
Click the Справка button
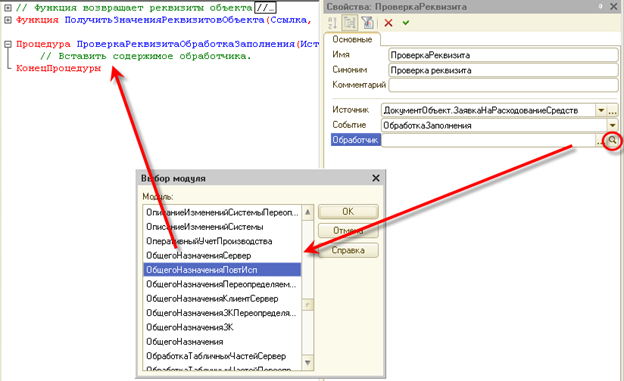[x=348, y=250]
